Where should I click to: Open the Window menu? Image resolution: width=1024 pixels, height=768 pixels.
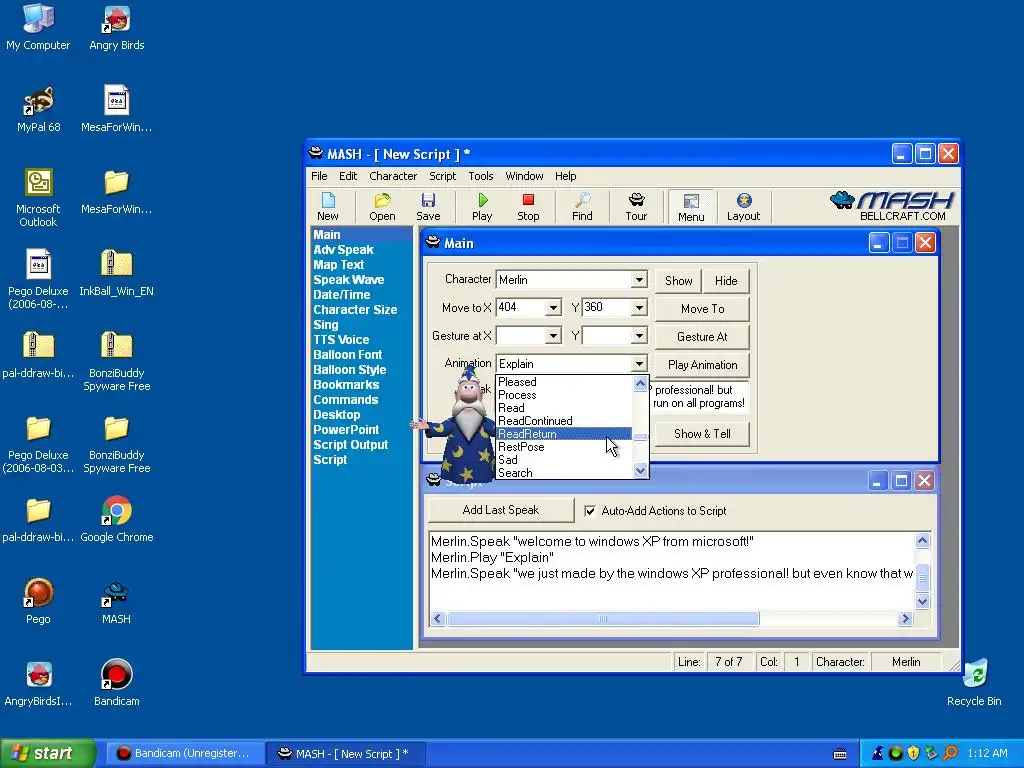click(524, 176)
